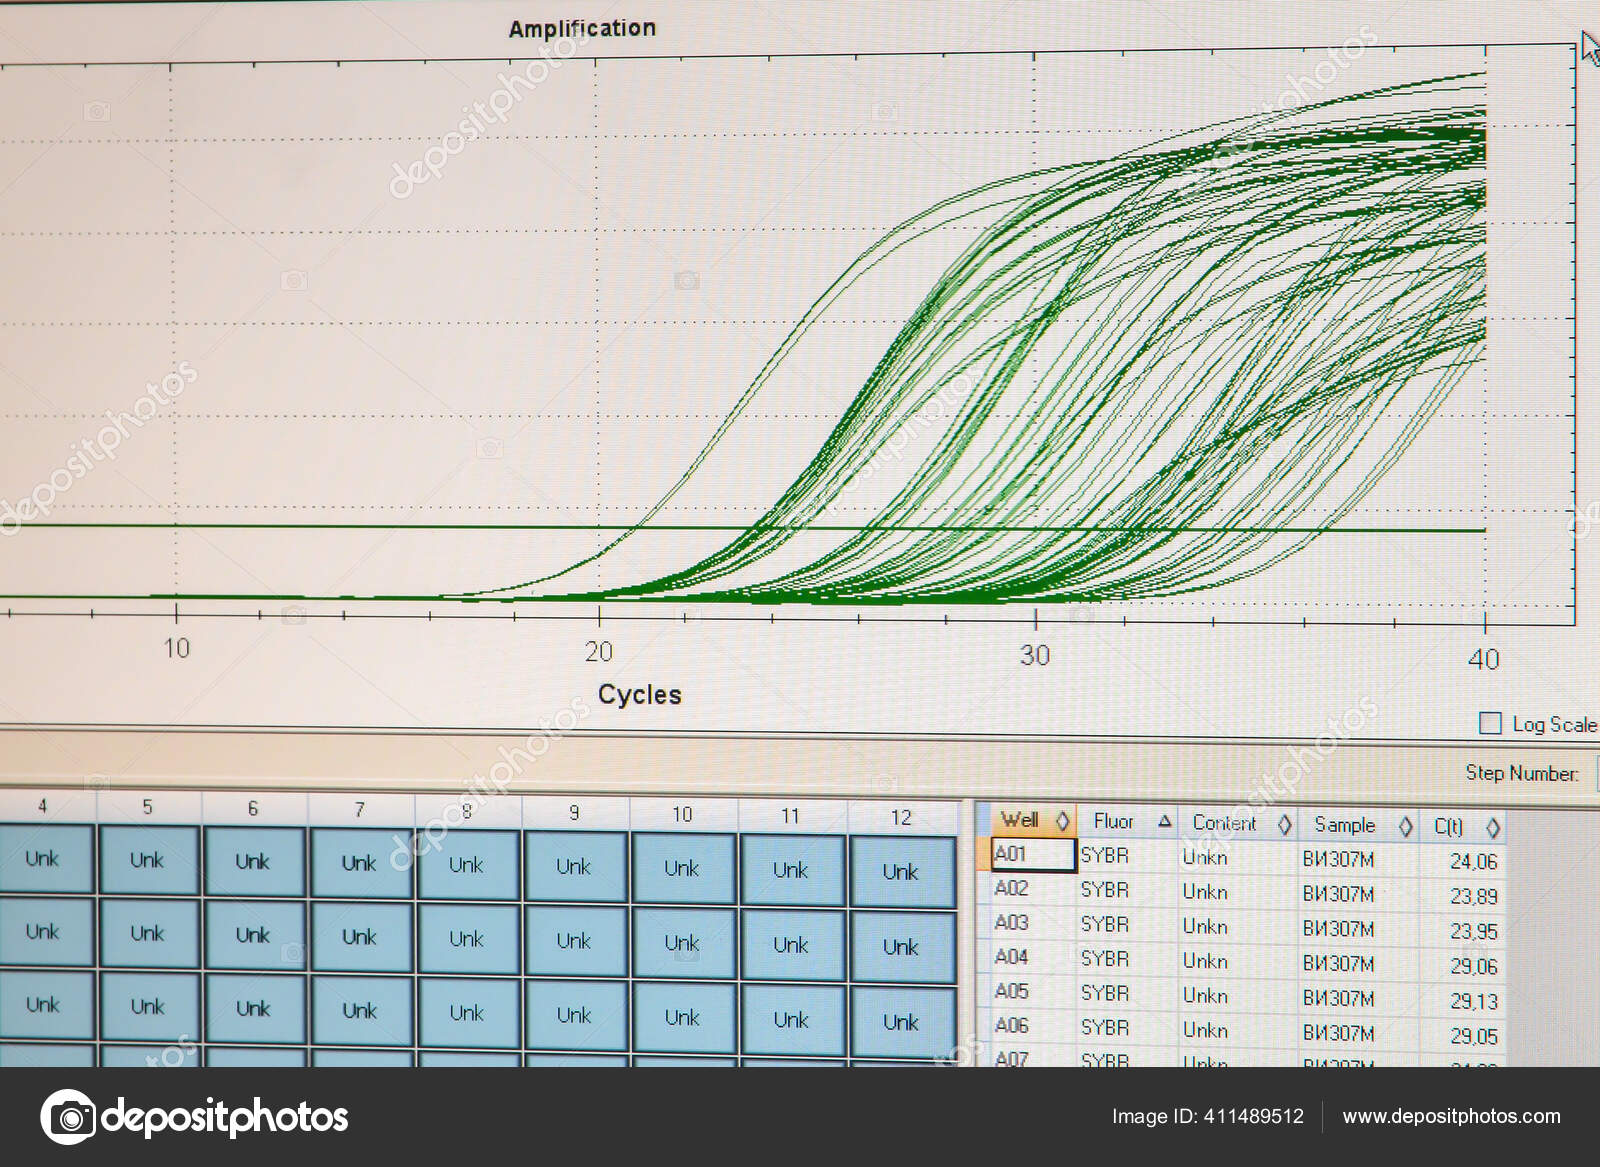Click the Well column sort diamond icon
This screenshot has width=1600, height=1167.
coord(1063,822)
